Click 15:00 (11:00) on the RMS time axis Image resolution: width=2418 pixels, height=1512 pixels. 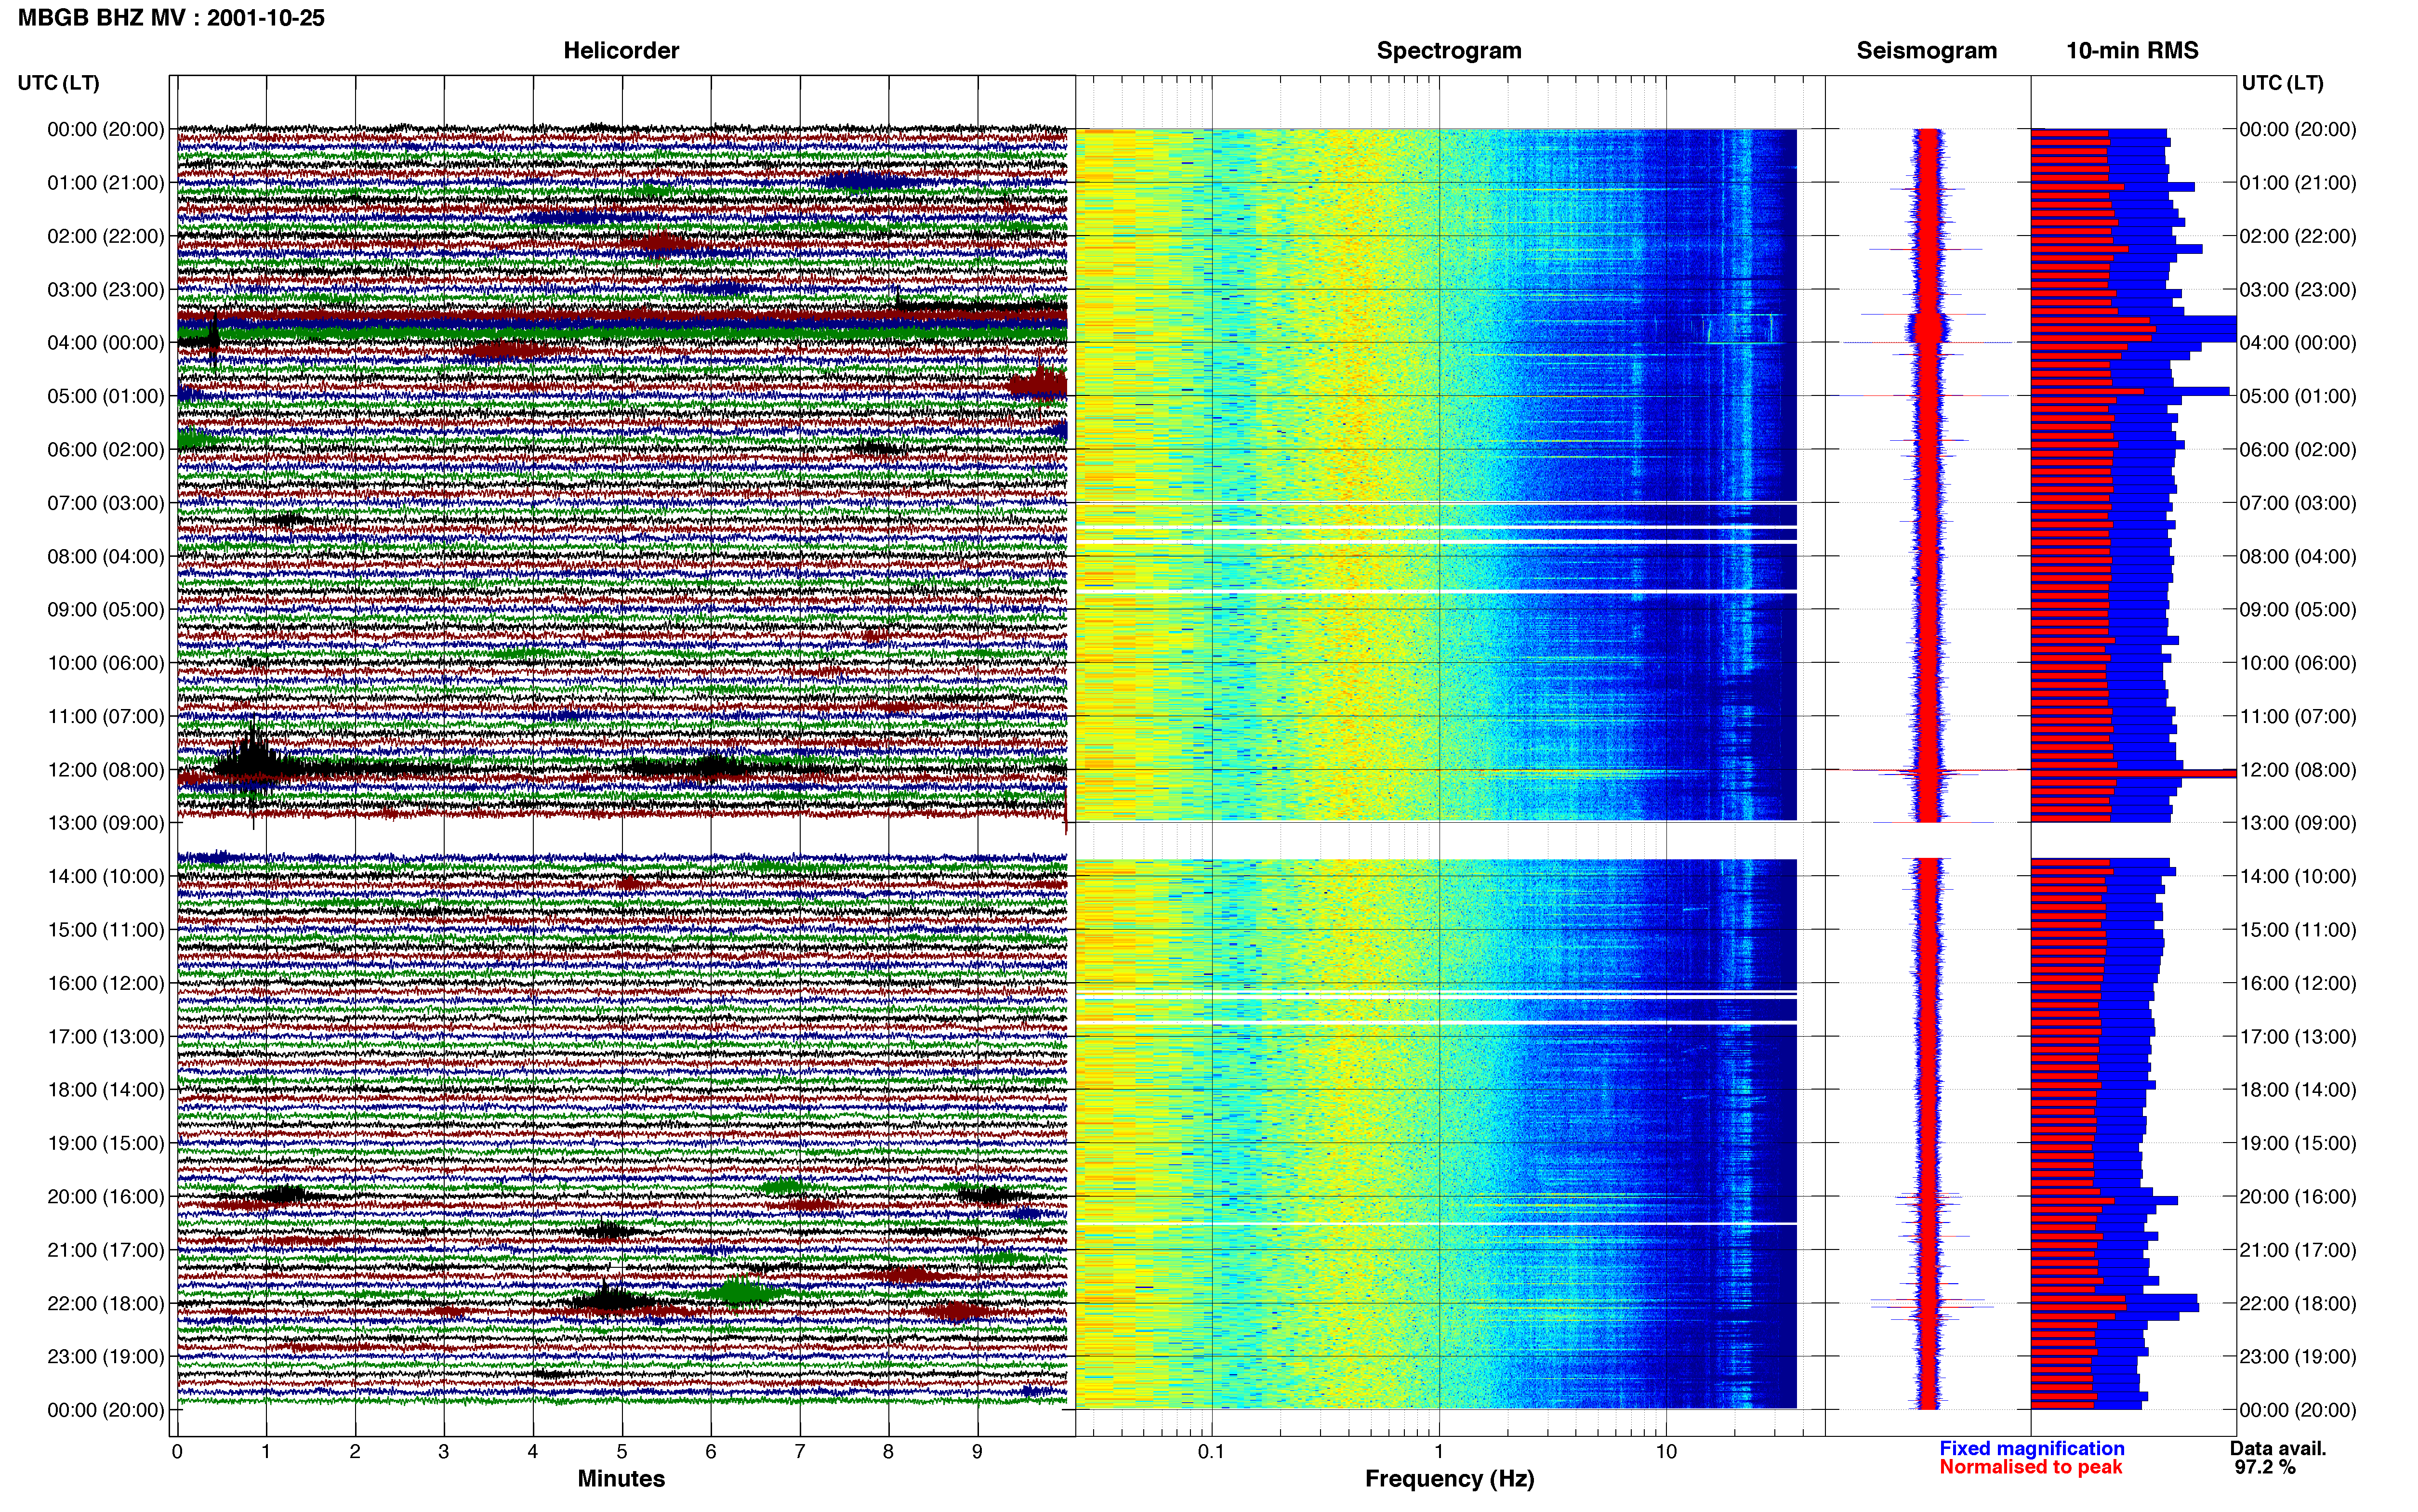pyautogui.click(x=2298, y=930)
